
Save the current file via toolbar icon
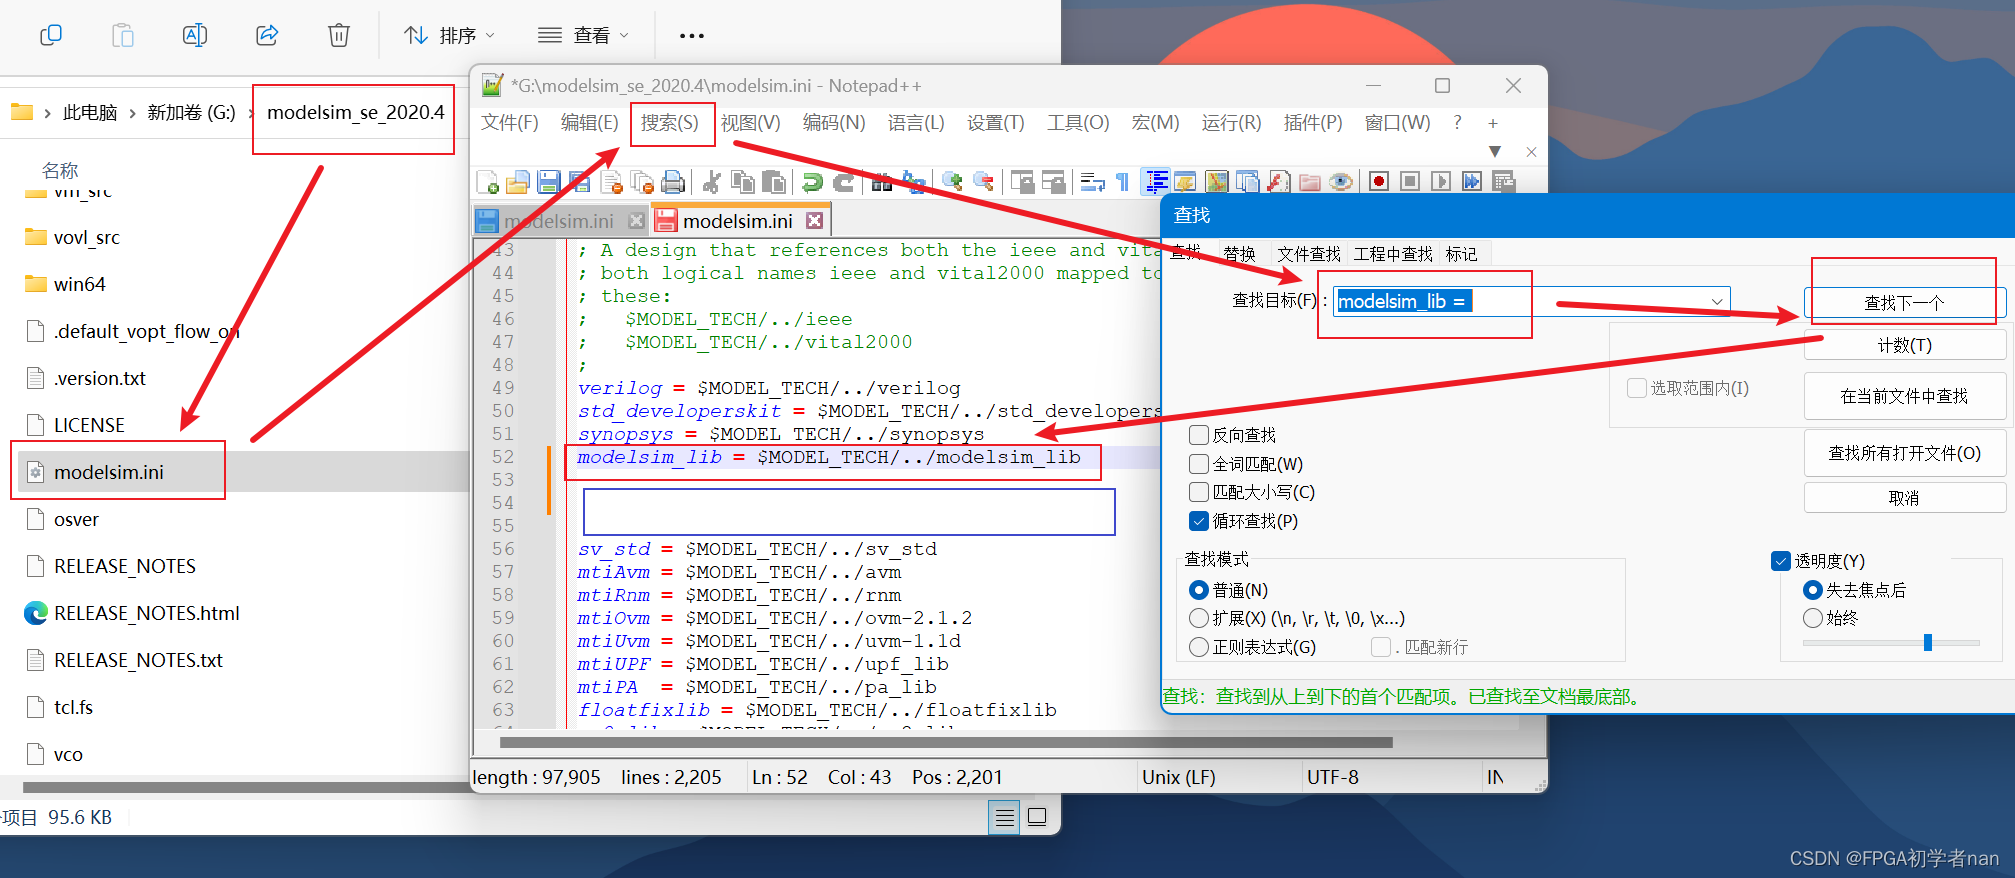(x=549, y=182)
